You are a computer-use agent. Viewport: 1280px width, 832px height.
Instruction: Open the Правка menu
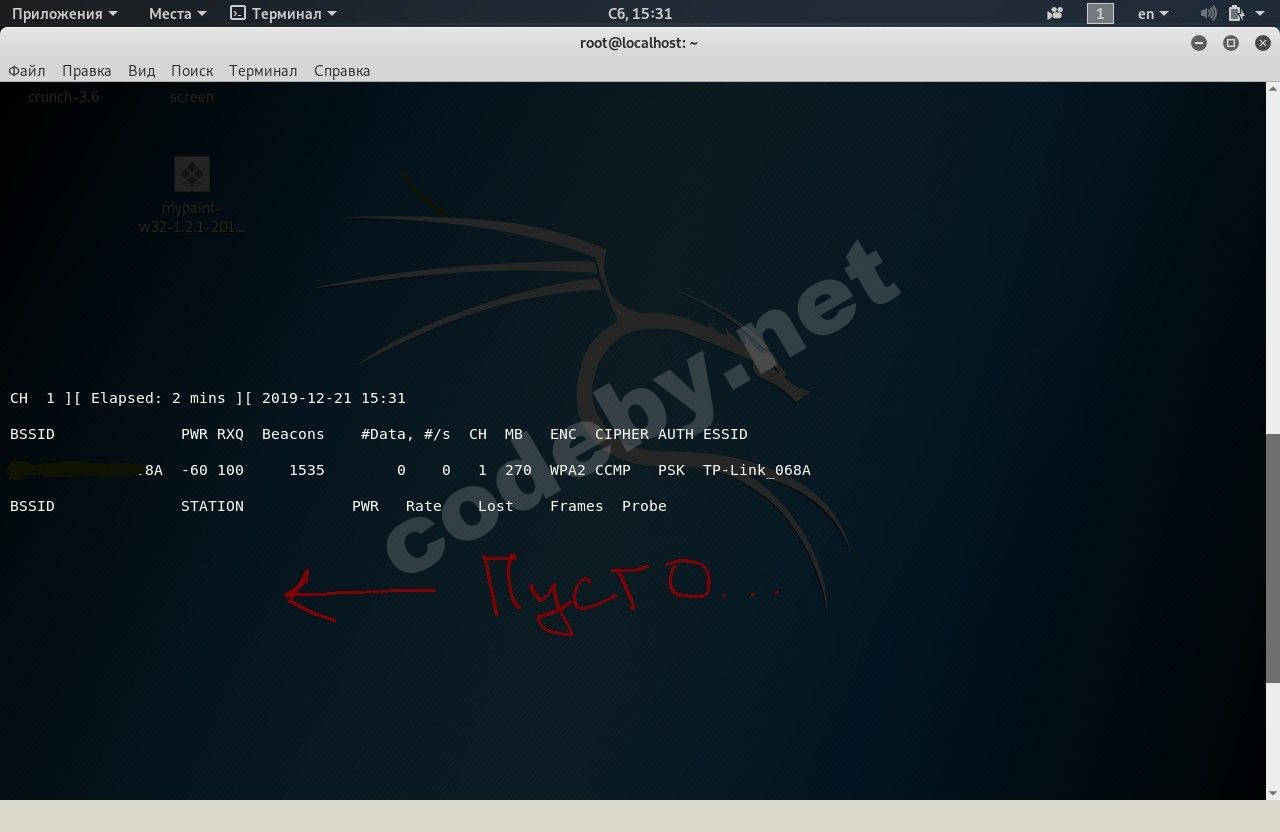(86, 71)
